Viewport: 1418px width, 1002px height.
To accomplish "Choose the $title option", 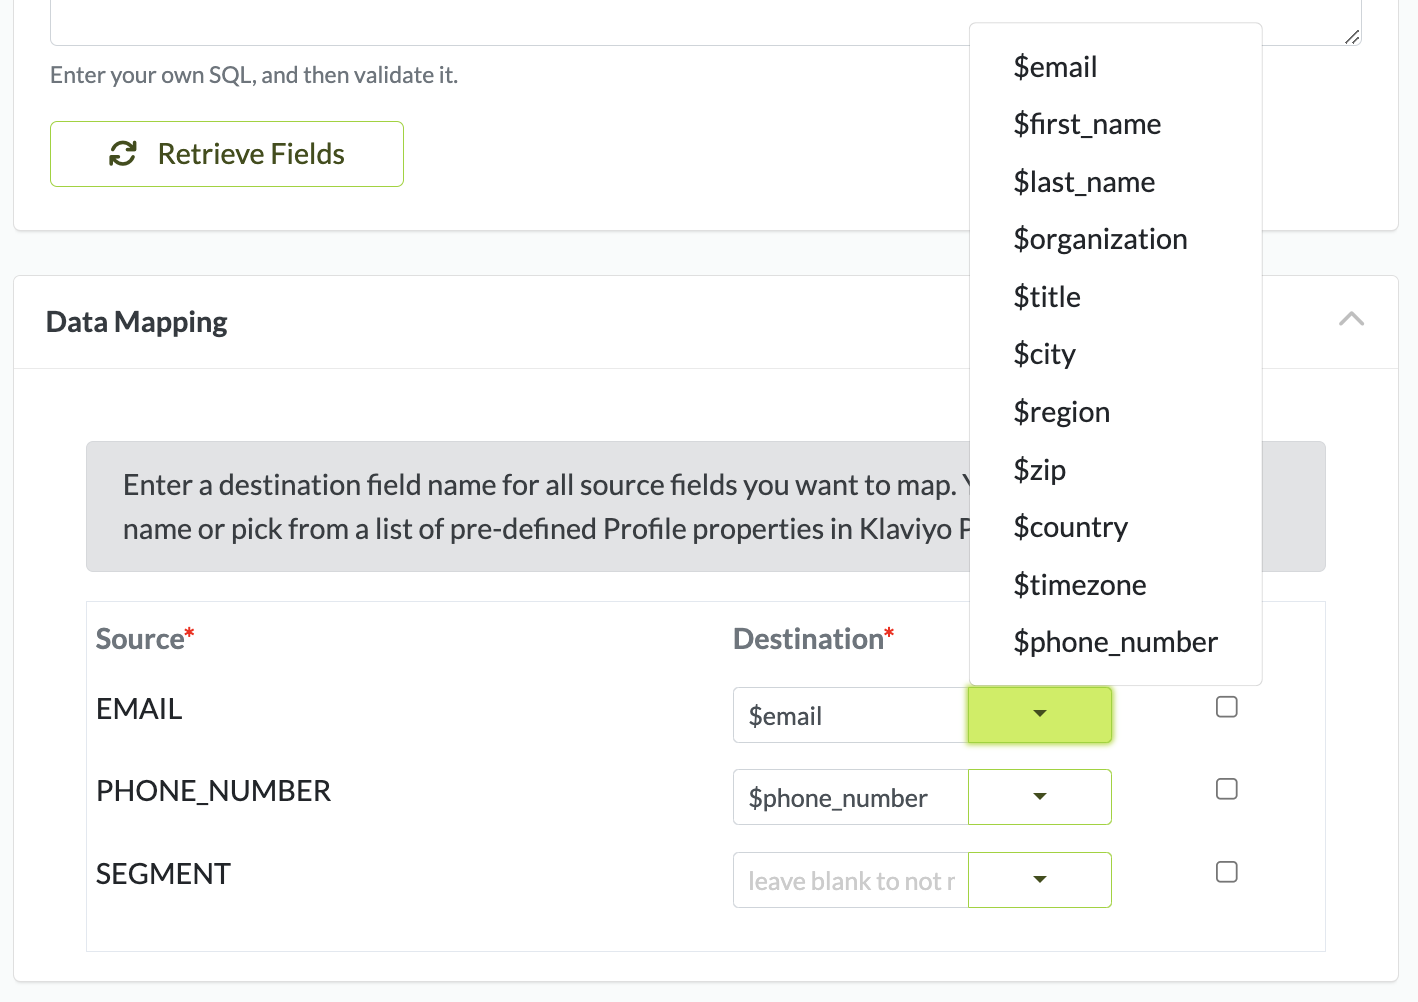I will [x=1047, y=297].
